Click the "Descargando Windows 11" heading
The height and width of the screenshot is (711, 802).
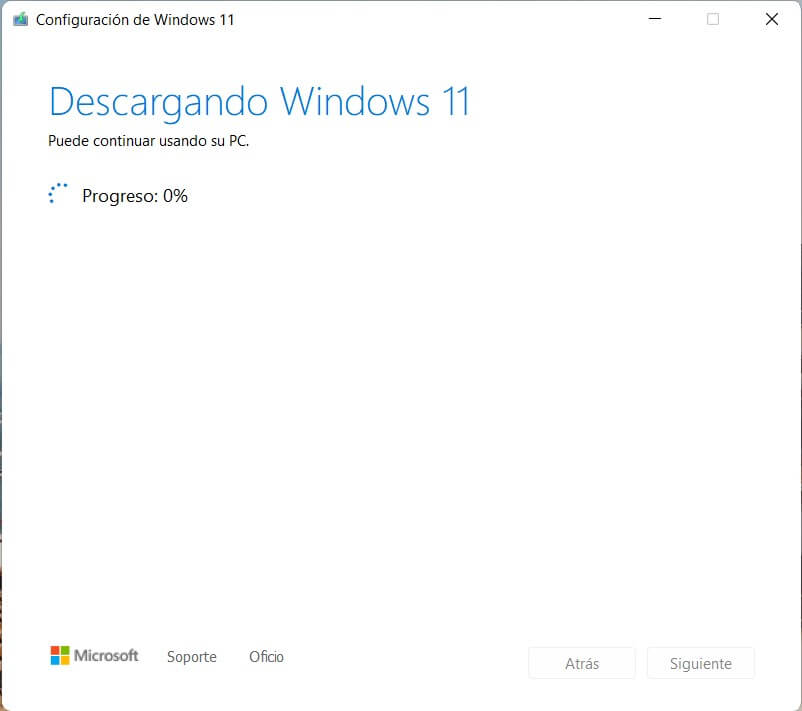(x=259, y=103)
